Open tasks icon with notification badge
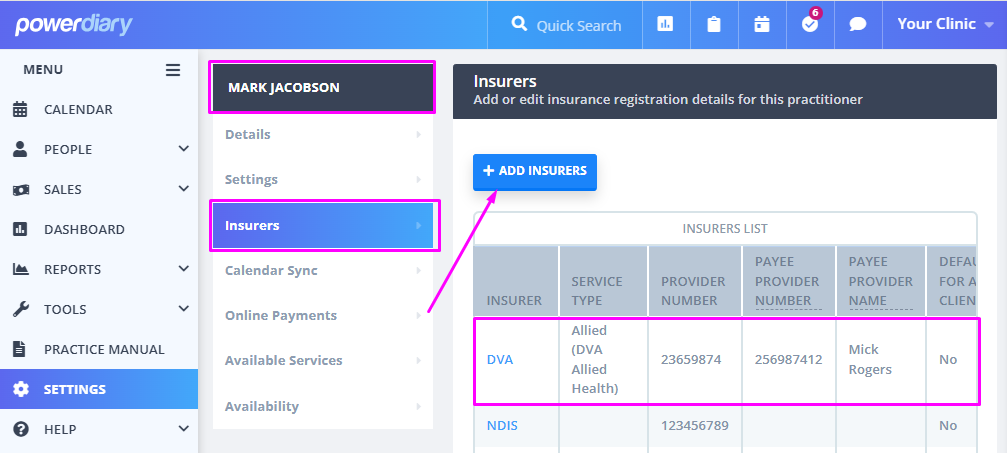1007x453 pixels. click(x=810, y=25)
